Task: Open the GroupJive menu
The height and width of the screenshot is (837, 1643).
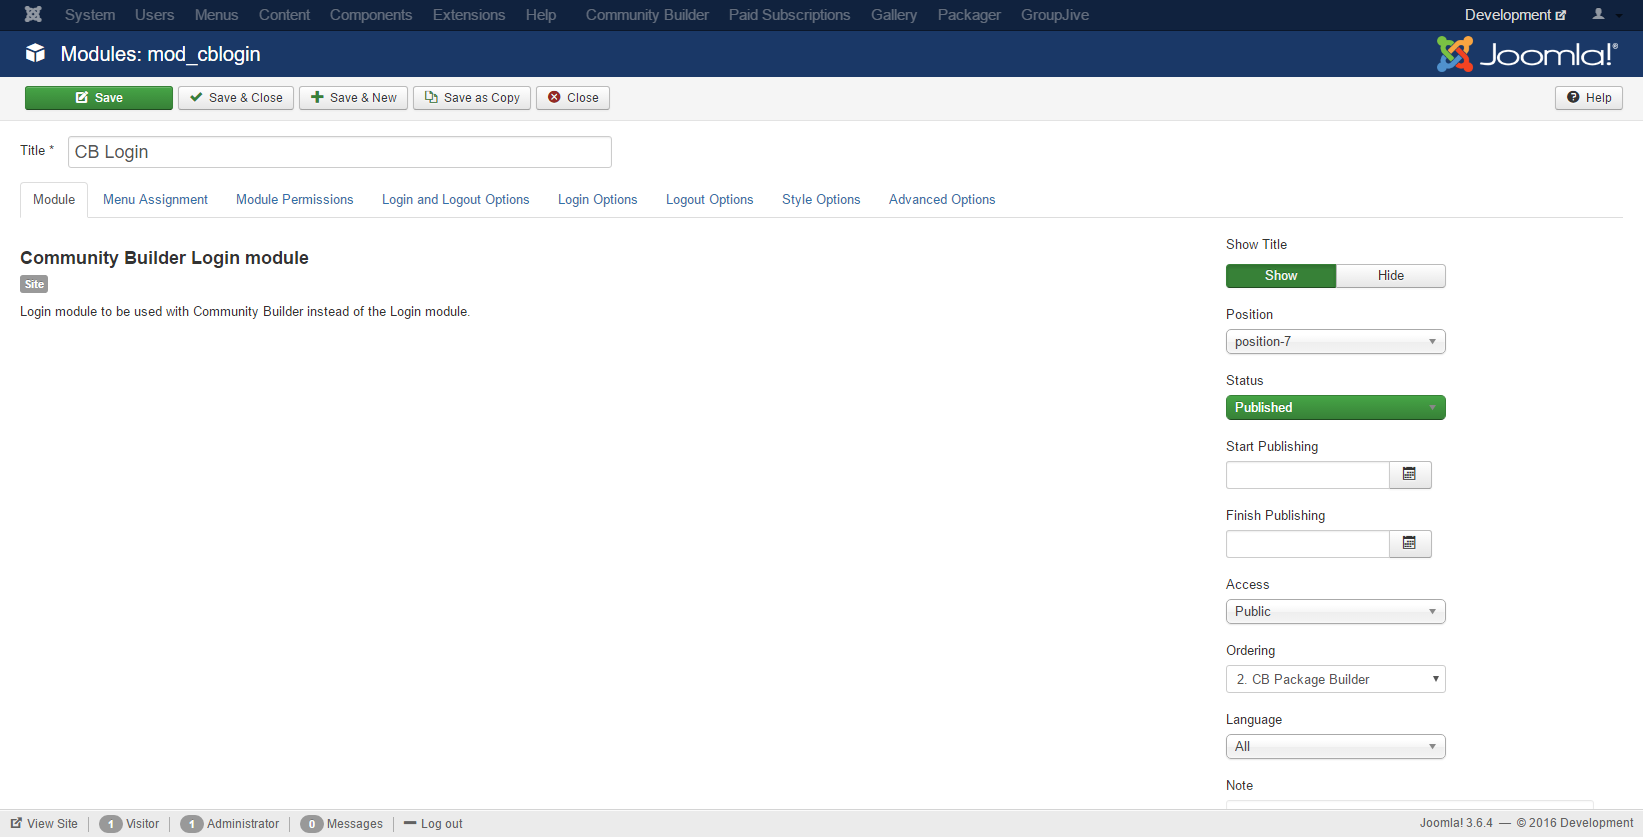Action: (x=1055, y=15)
